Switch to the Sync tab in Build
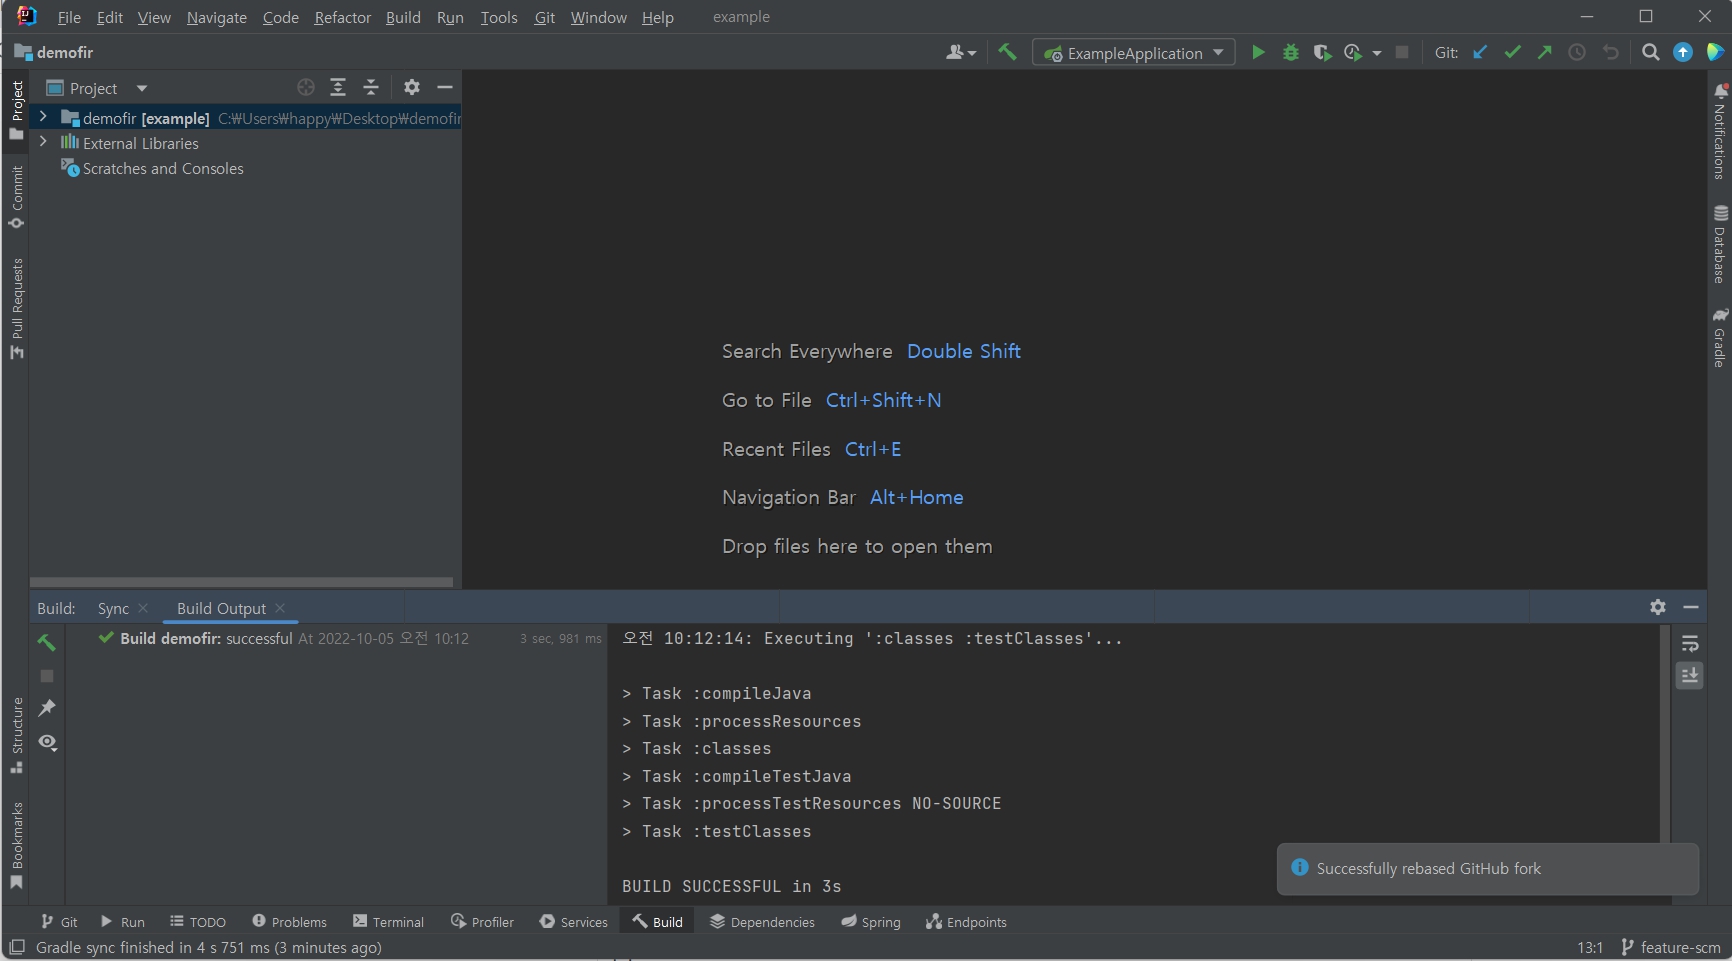This screenshot has height=961, width=1732. tap(113, 608)
